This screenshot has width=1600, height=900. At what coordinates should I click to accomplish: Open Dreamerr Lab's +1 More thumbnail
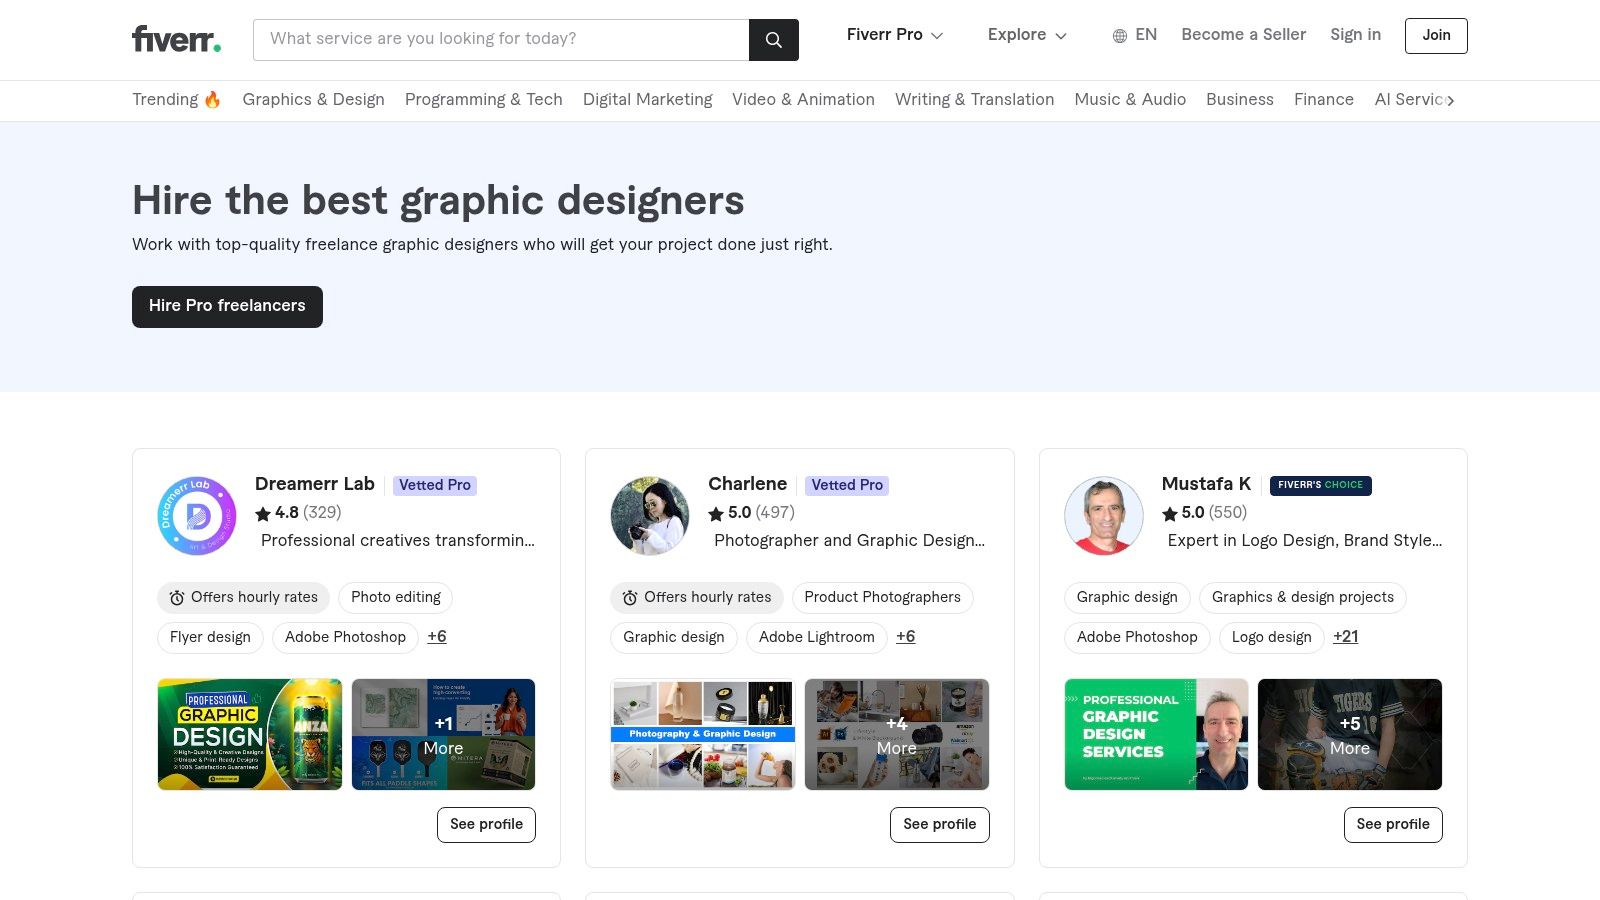pos(443,735)
